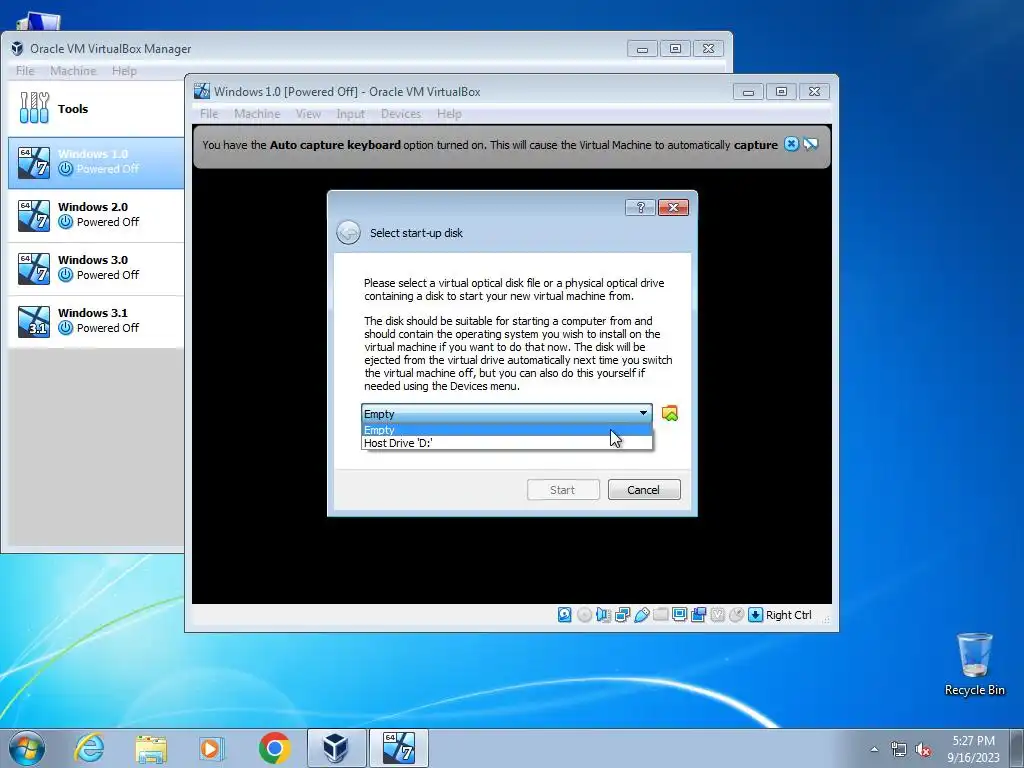
Task: Click the muted volume tray icon
Action: coord(923,749)
